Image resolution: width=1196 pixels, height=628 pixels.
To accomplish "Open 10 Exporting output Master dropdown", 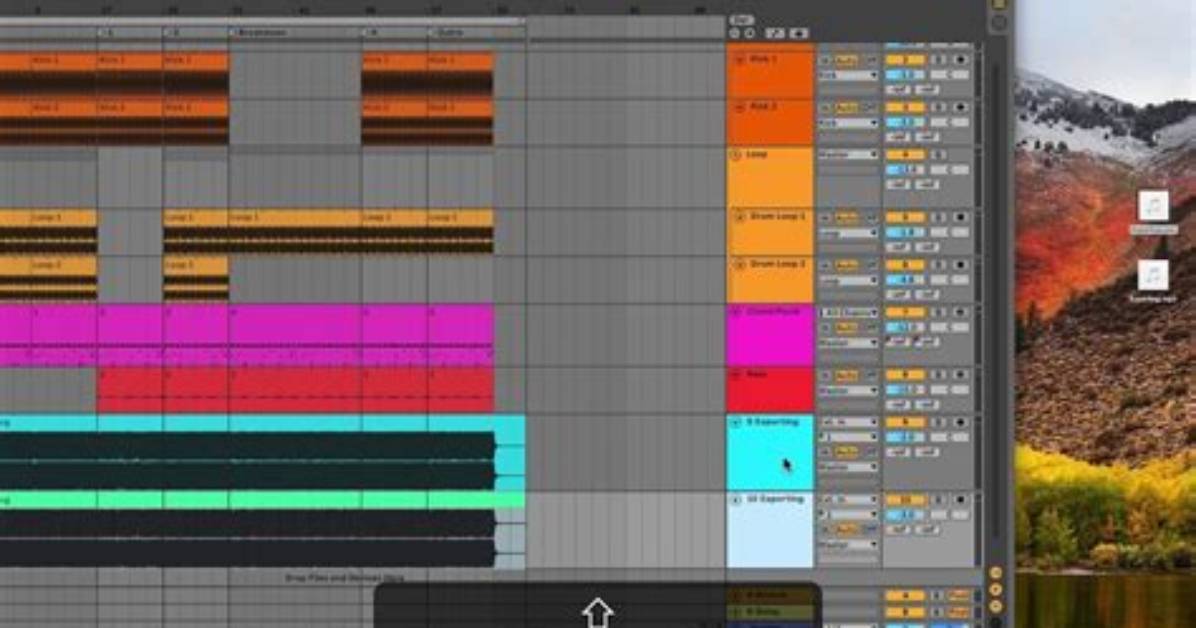I will (848, 545).
